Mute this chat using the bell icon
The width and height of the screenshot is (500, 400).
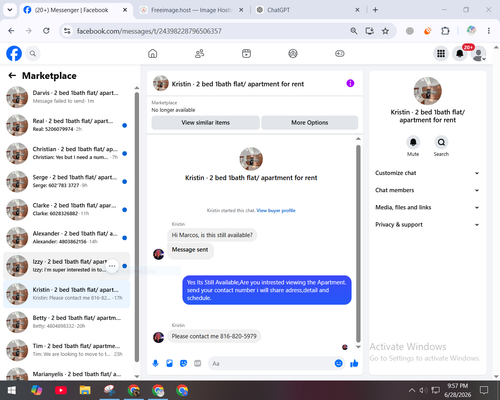click(413, 142)
